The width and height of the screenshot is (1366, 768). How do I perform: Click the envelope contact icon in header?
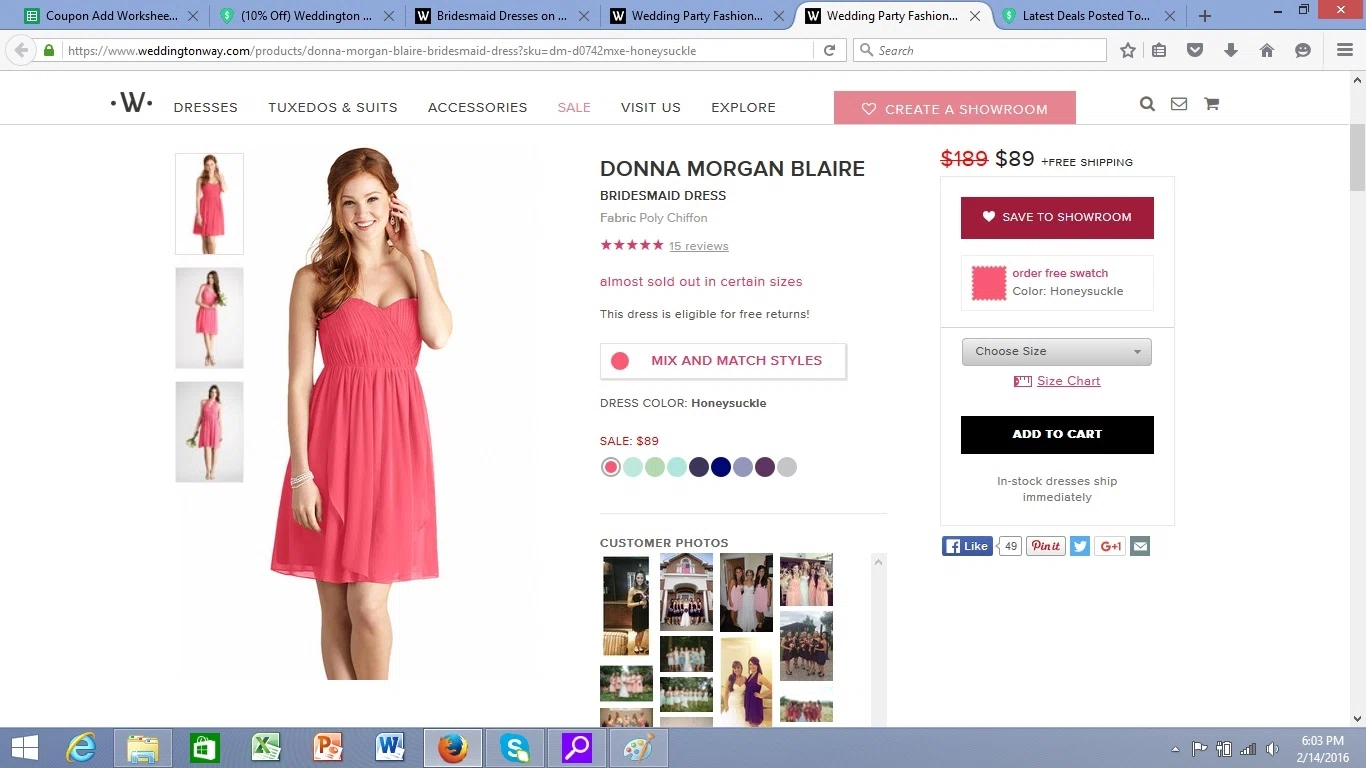coord(1179,104)
